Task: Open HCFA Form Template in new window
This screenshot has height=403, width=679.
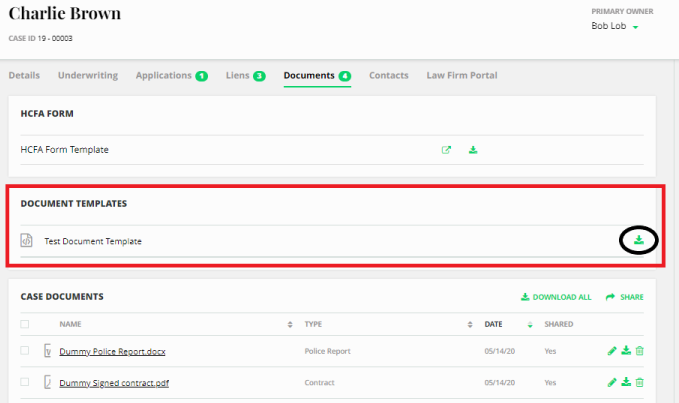Action: (446, 150)
